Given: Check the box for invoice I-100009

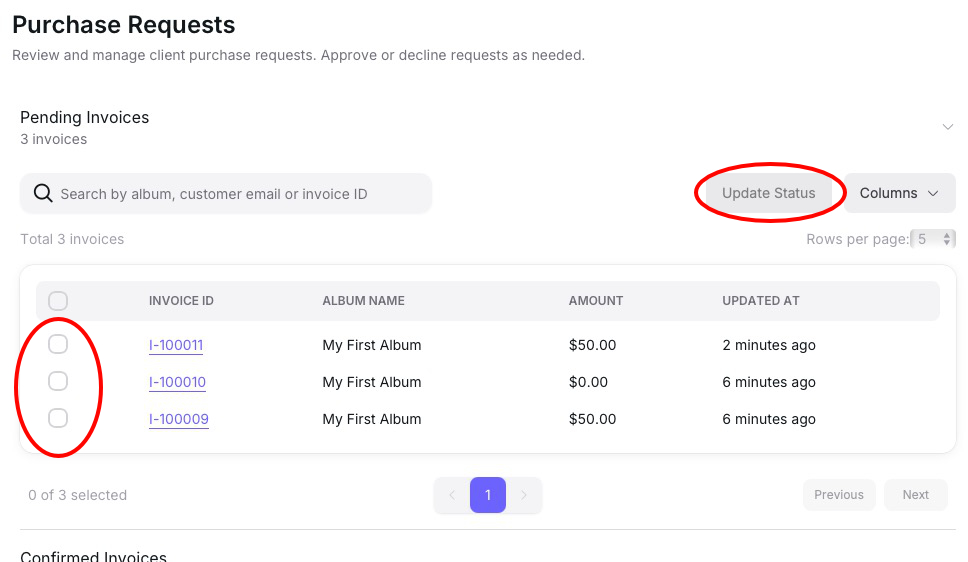Looking at the screenshot, I should point(58,419).
